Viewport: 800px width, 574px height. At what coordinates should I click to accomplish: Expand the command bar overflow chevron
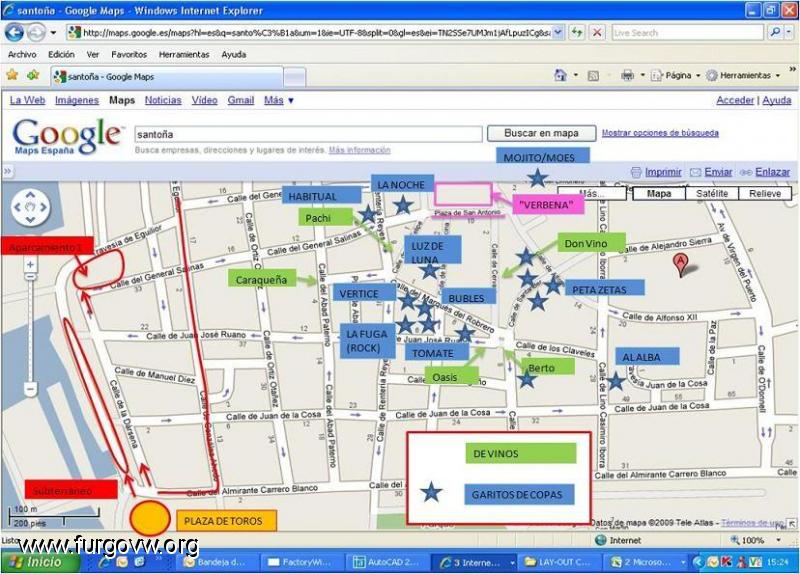click(x=792, y=69)
